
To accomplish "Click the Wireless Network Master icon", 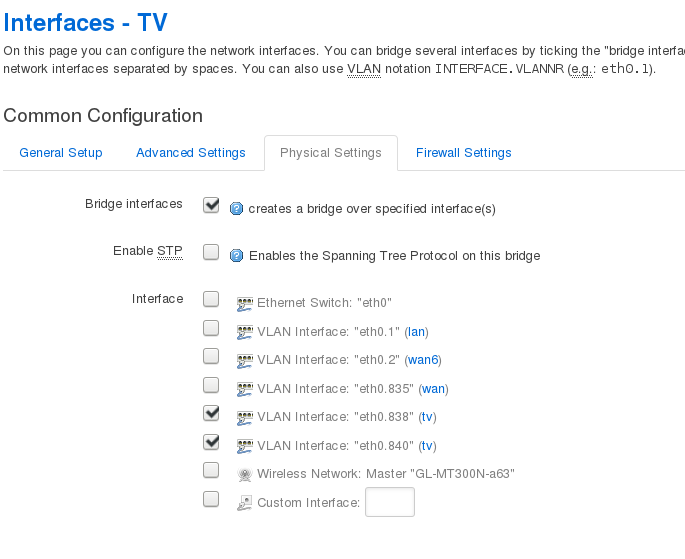I will click(244, 474).
